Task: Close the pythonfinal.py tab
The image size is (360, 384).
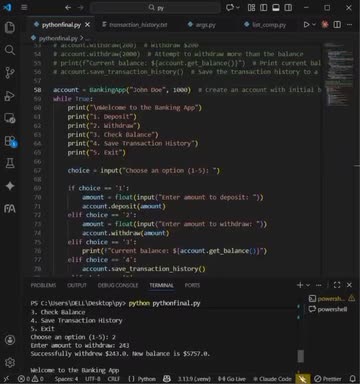Action: (x=87, y=25)
